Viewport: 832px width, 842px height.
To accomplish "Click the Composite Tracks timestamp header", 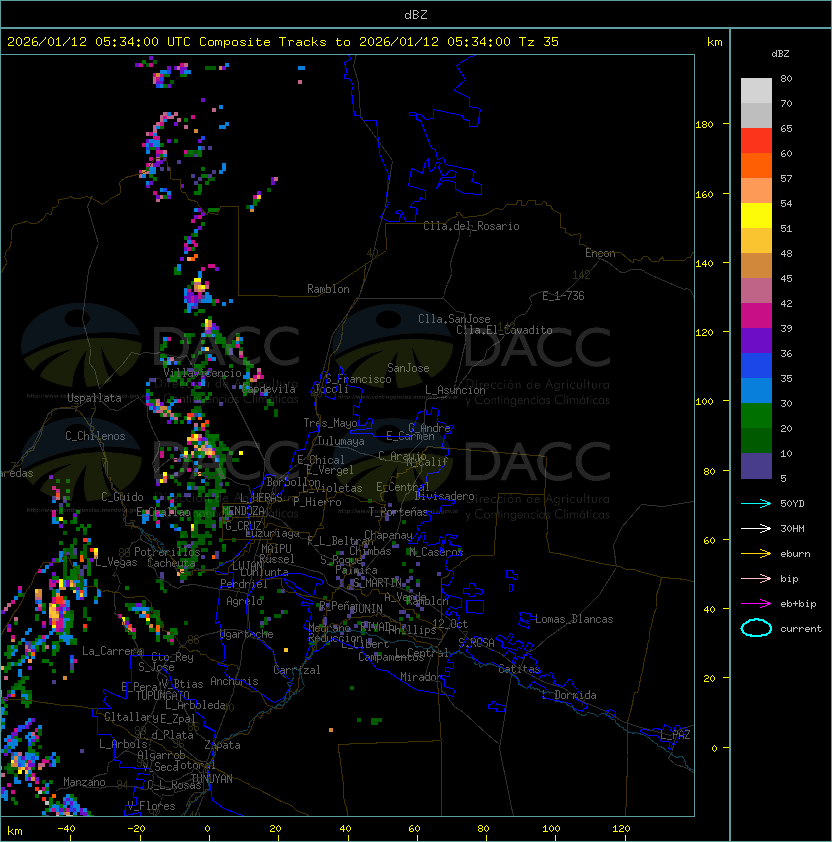I will [x=283, y=42].
